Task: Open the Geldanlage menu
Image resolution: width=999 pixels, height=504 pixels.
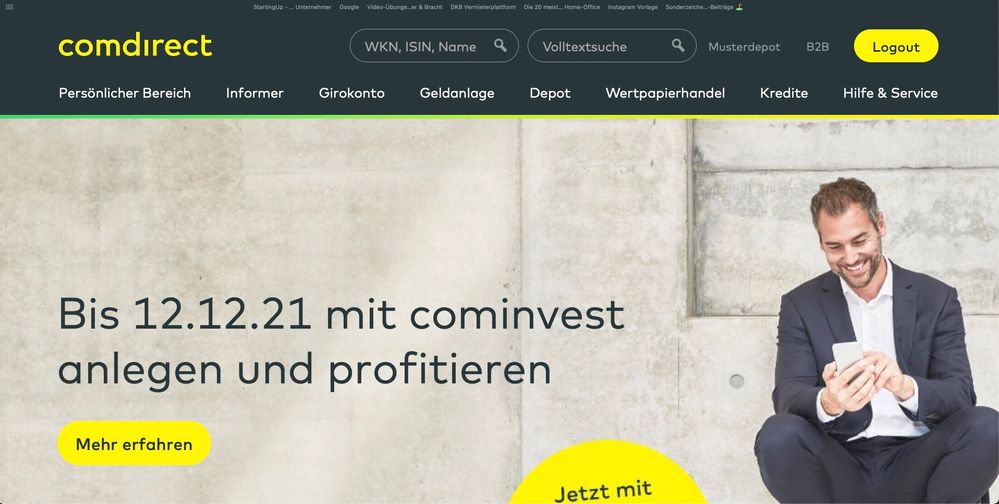Action: 457,93
